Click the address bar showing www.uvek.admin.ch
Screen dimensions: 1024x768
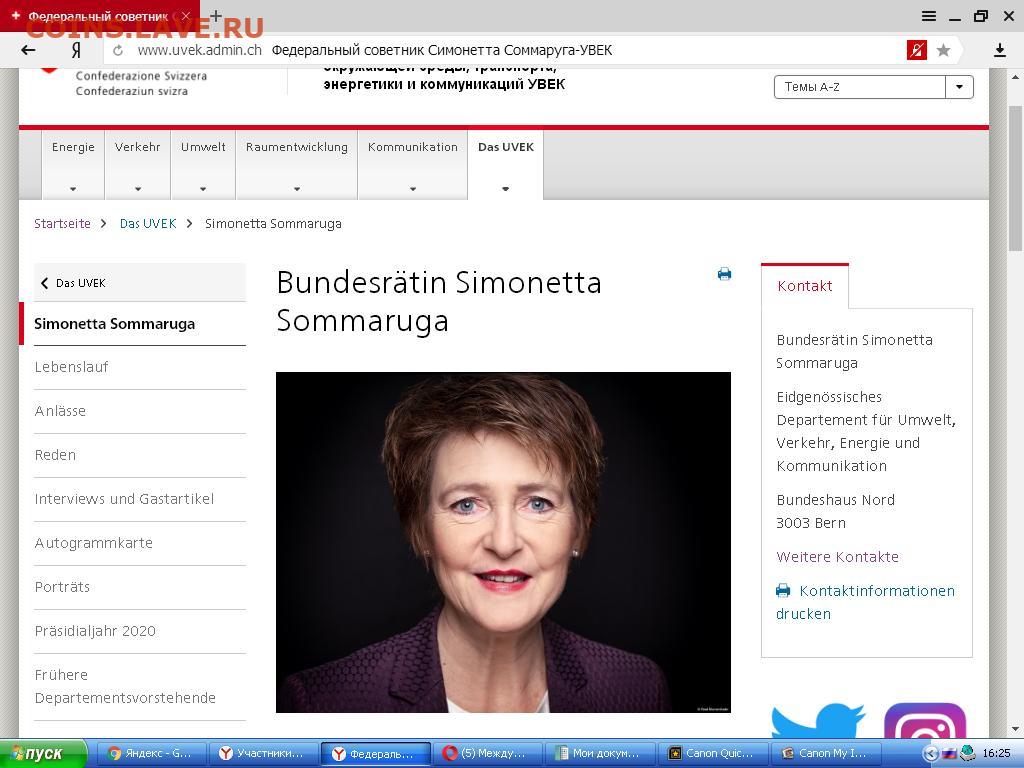[x=509, y=50]
